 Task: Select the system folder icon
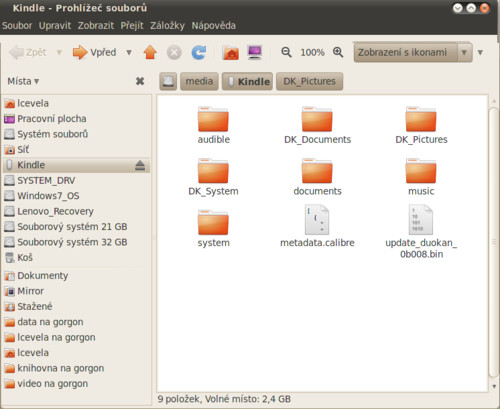coord(213,222)
